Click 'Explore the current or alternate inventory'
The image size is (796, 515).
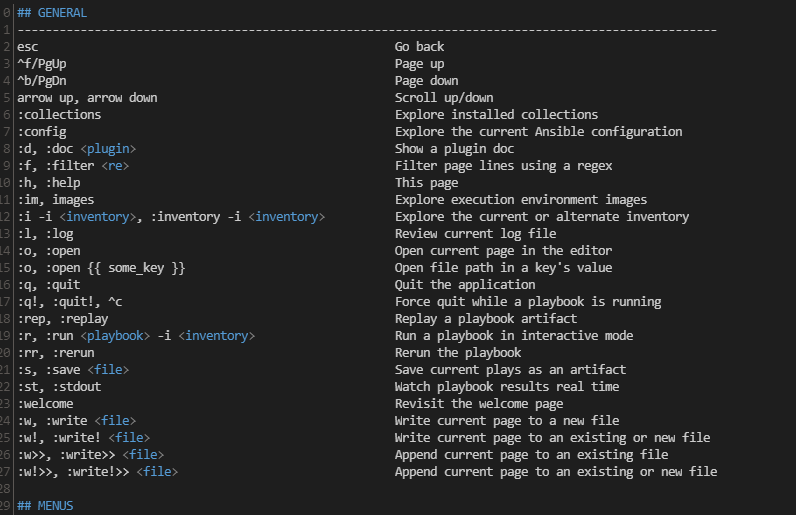pos(542,217)
